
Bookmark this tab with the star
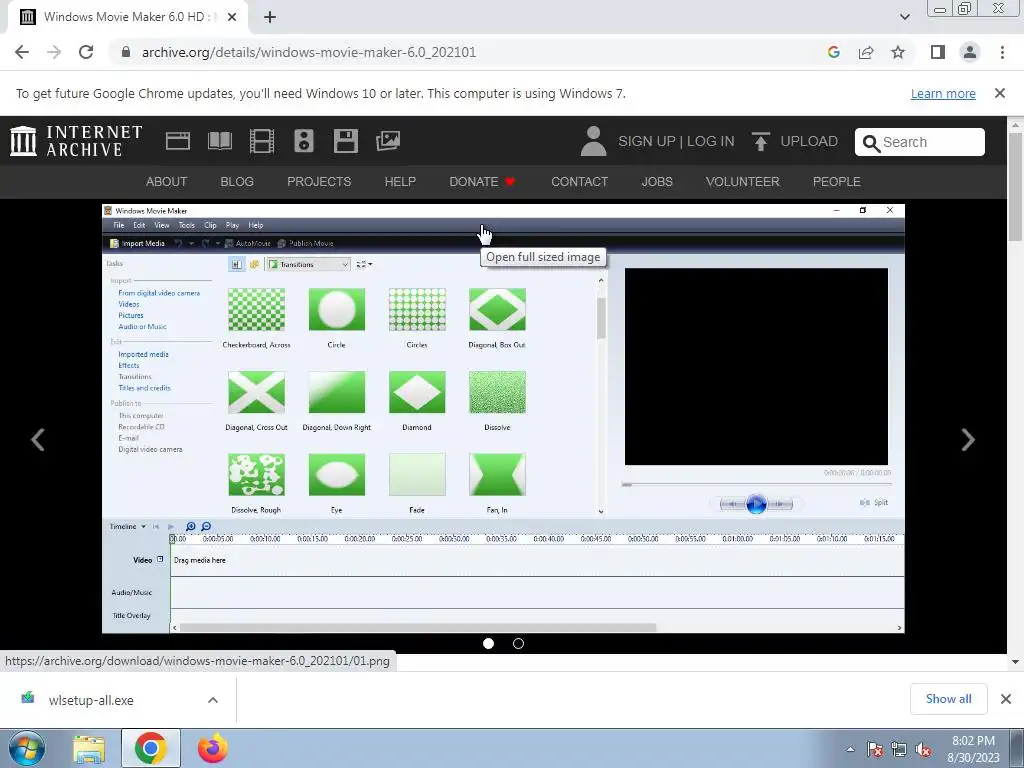tap(898, 52)
